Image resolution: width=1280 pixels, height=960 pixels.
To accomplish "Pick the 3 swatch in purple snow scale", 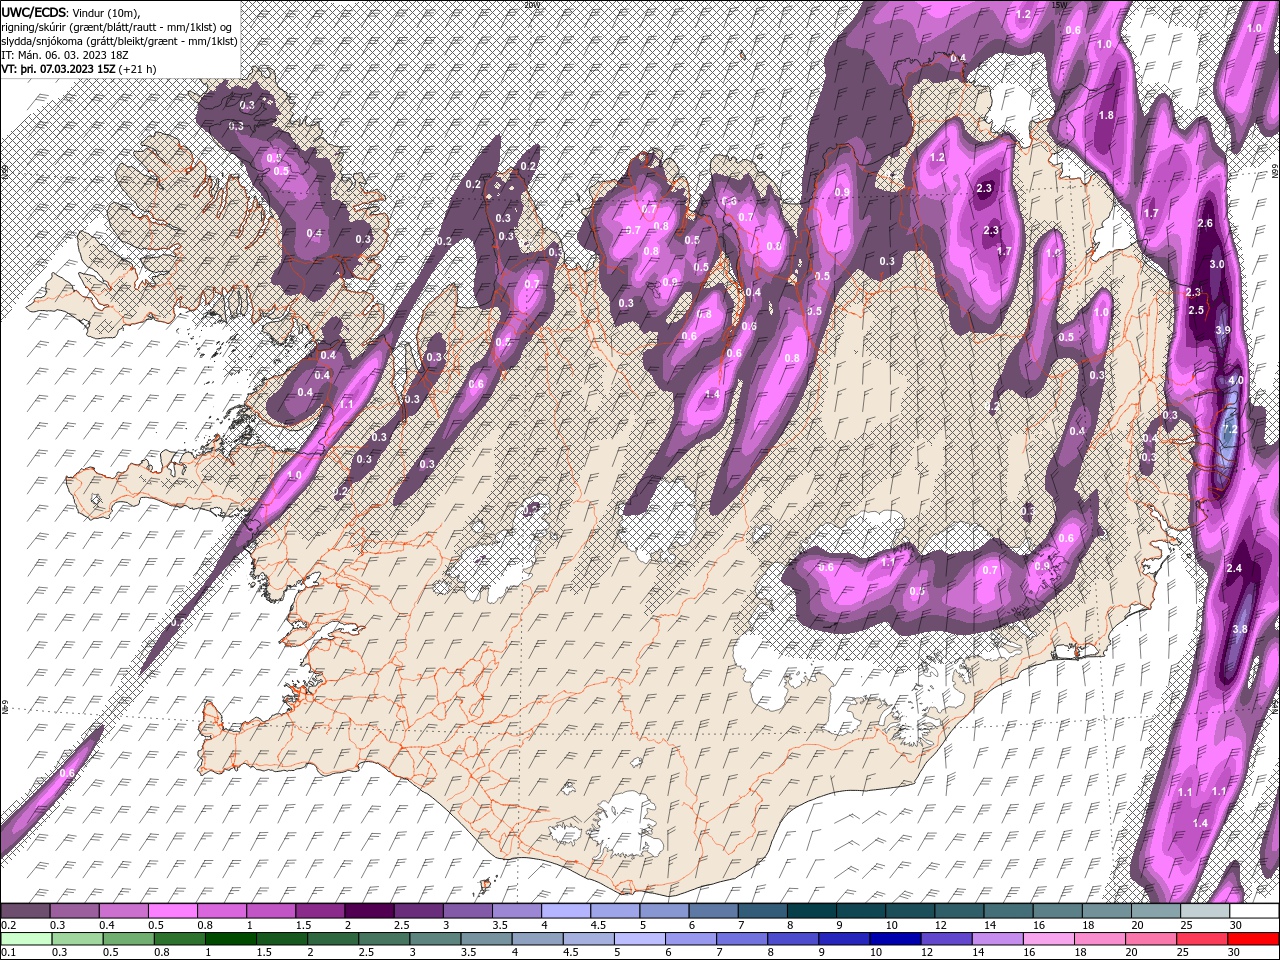I will pyautogui.click(x=468, y=911).
